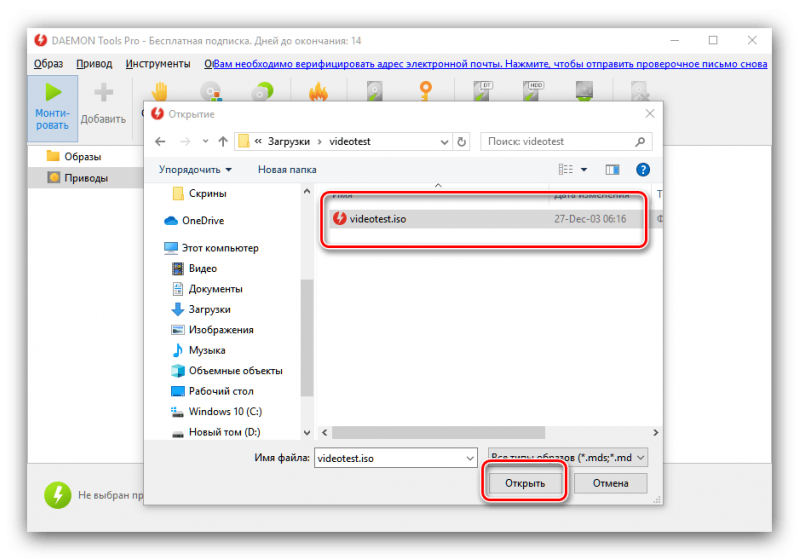Open the Упорядочить dropdown menu
Viewport: 800px width, 560px height.
pos(195,169)
